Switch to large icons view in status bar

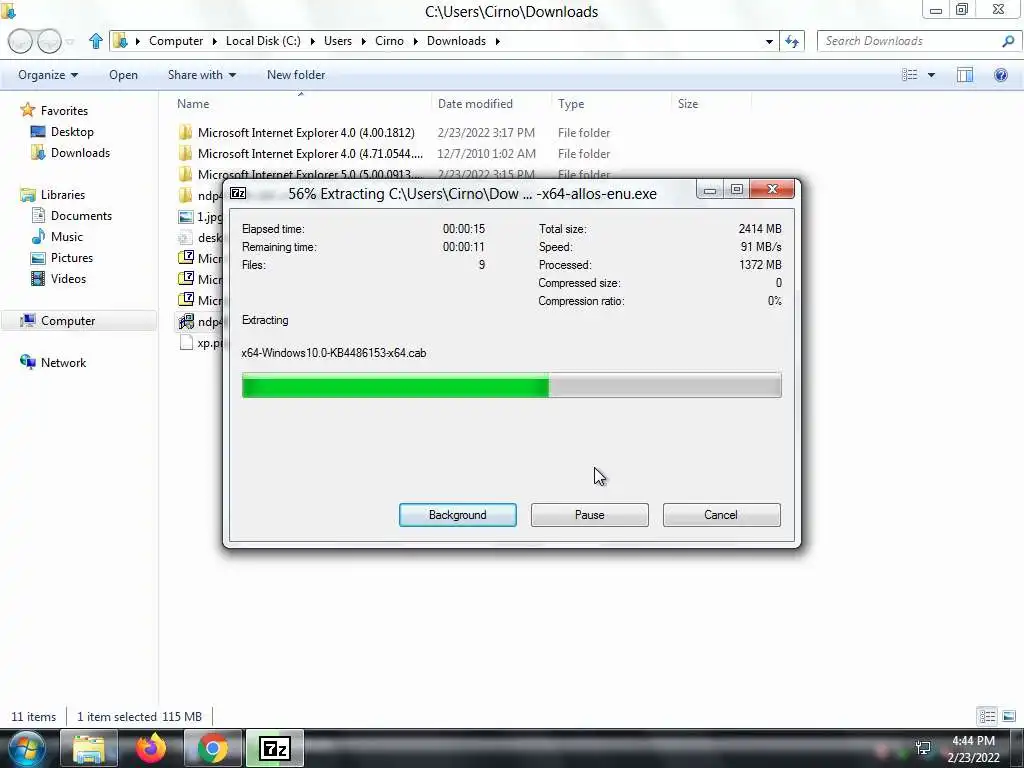(x=1009, y=716)
